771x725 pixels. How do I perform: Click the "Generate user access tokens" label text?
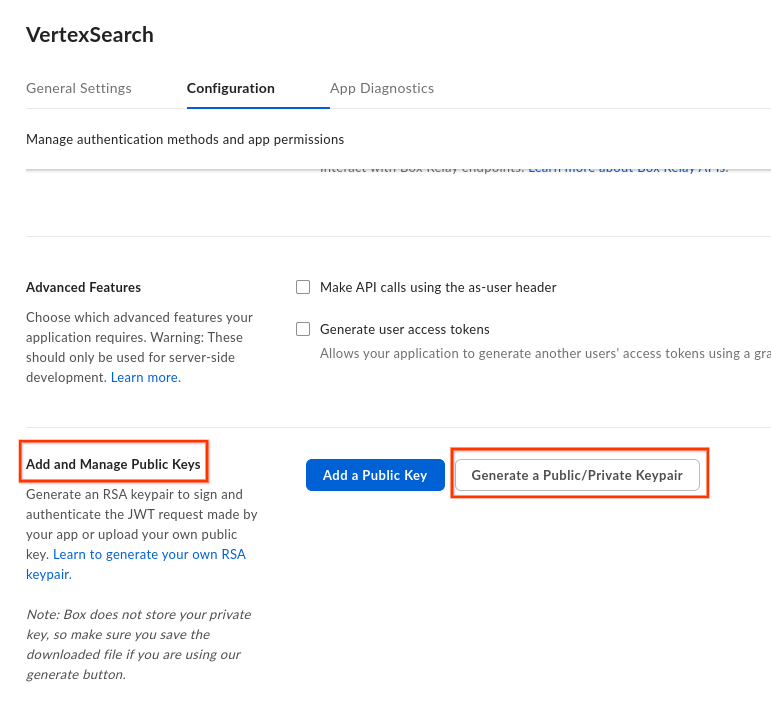[404, 329]
